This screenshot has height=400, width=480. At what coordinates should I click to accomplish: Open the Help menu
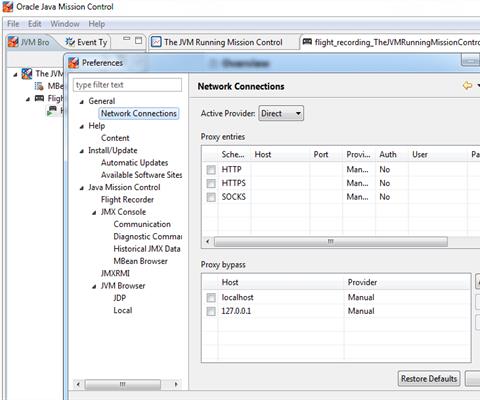click(x=97, y=24)
